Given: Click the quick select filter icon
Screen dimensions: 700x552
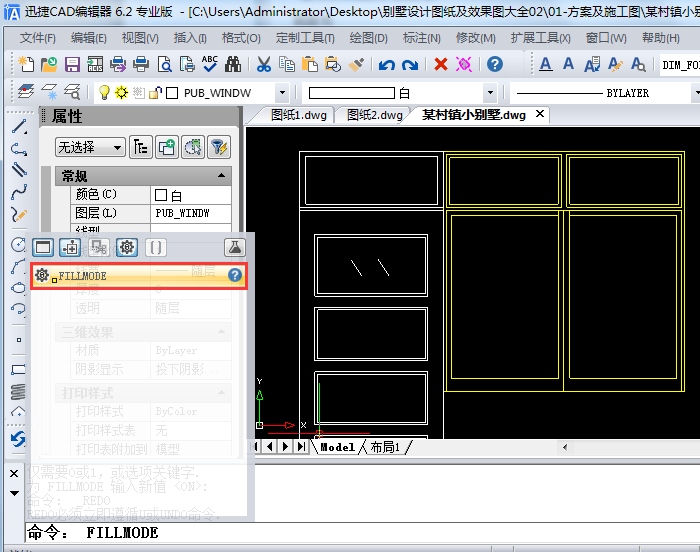Looking at the screenshot, I should [x=219, y=147].
